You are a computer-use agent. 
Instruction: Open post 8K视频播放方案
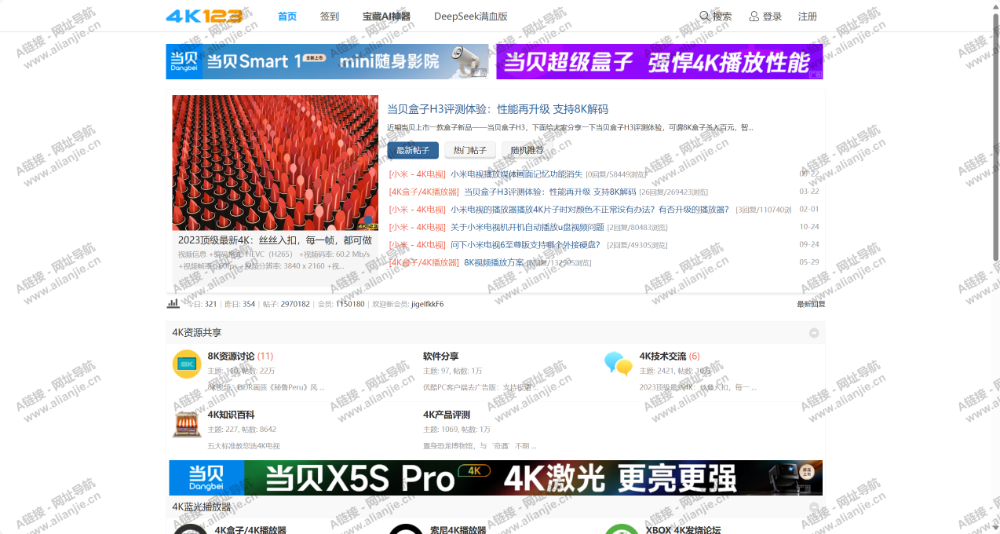tap(494, 262)
